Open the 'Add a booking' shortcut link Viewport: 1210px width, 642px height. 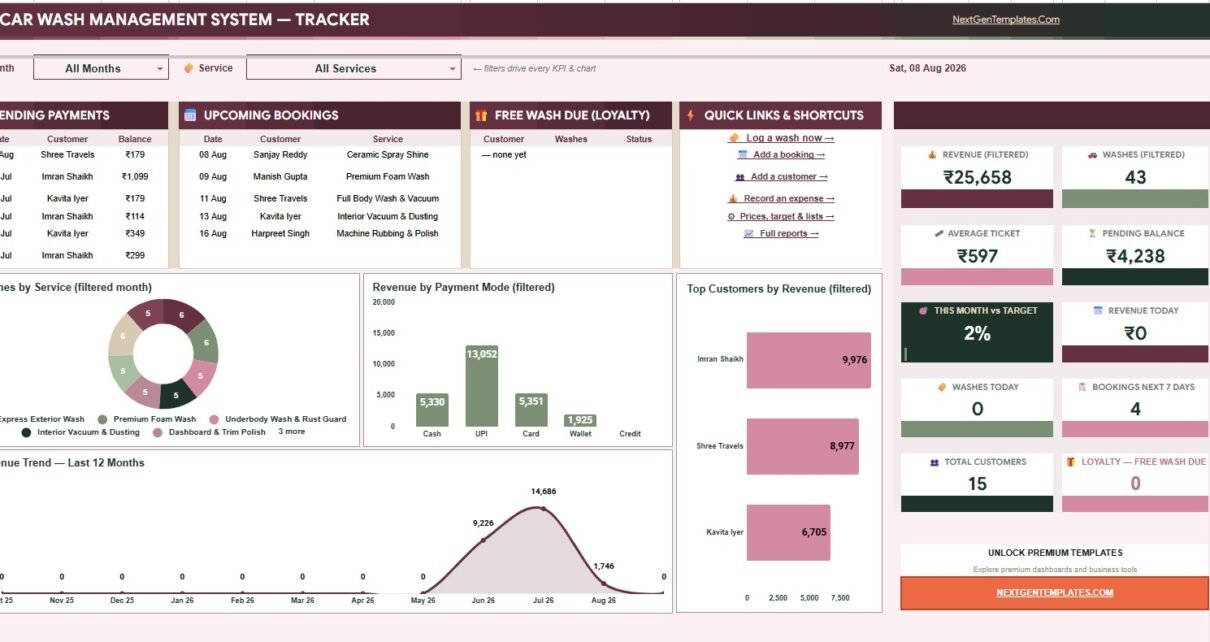(789, 155)
